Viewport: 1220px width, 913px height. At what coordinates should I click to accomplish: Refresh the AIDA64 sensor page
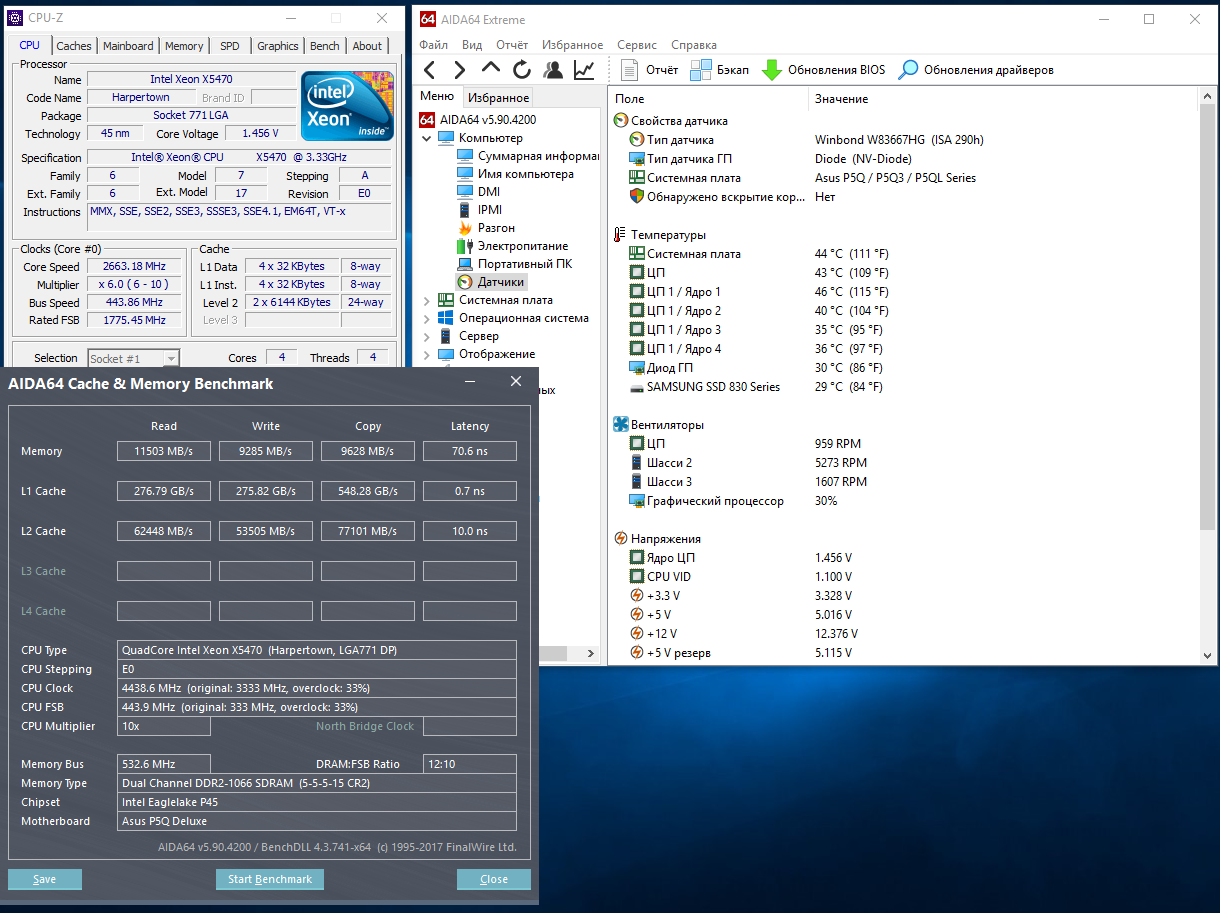[x=522, y=70]
